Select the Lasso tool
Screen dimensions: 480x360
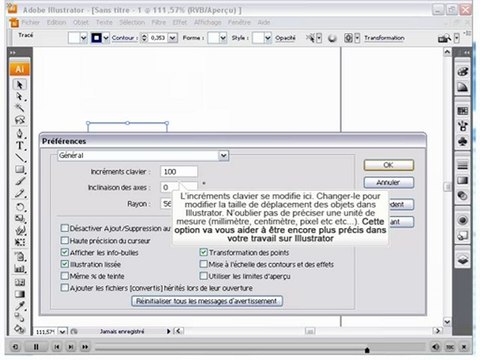20,120
